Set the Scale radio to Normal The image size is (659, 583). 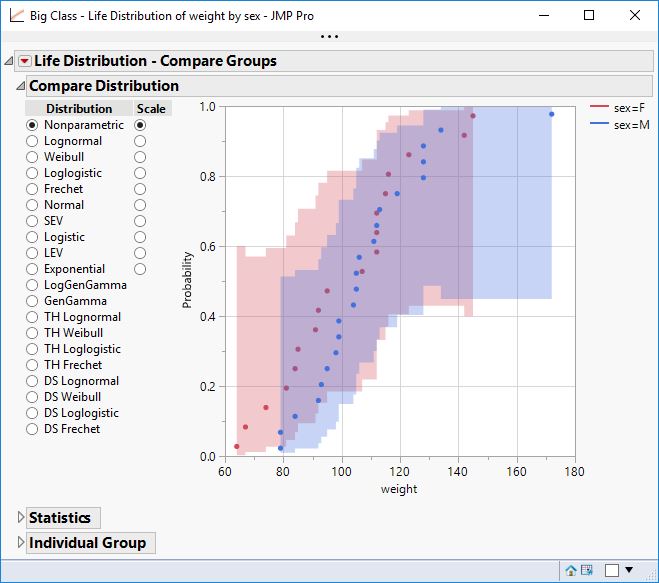click(x=140, y=205)
